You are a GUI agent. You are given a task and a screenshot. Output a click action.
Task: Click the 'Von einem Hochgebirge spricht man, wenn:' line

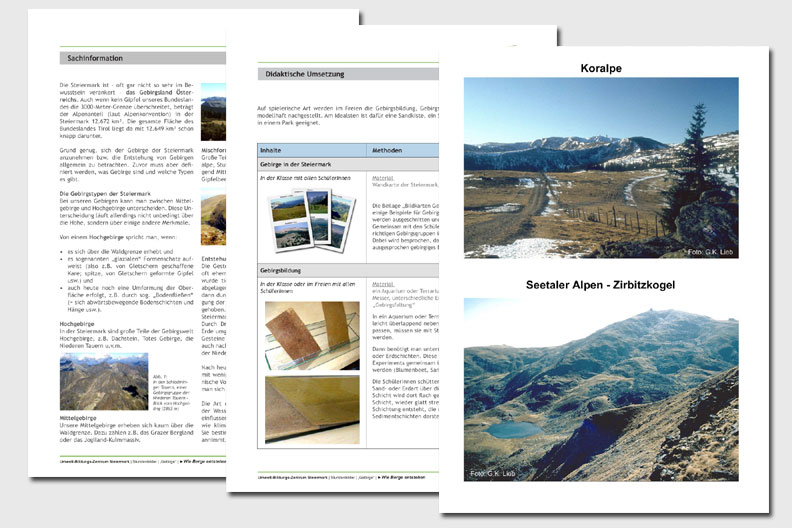point(118,237)
